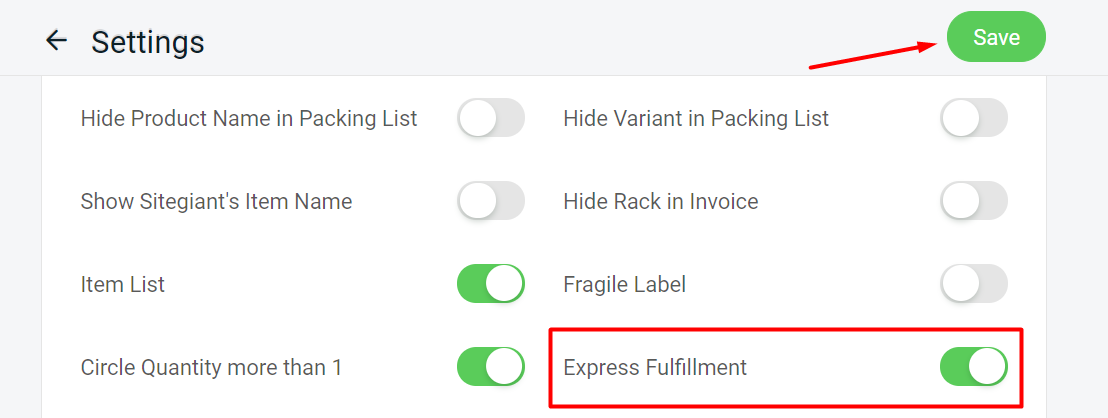
Task: Turn off Circle Quantity more than 1 switch
Action: pyautogui.click(x=491, y=367)
